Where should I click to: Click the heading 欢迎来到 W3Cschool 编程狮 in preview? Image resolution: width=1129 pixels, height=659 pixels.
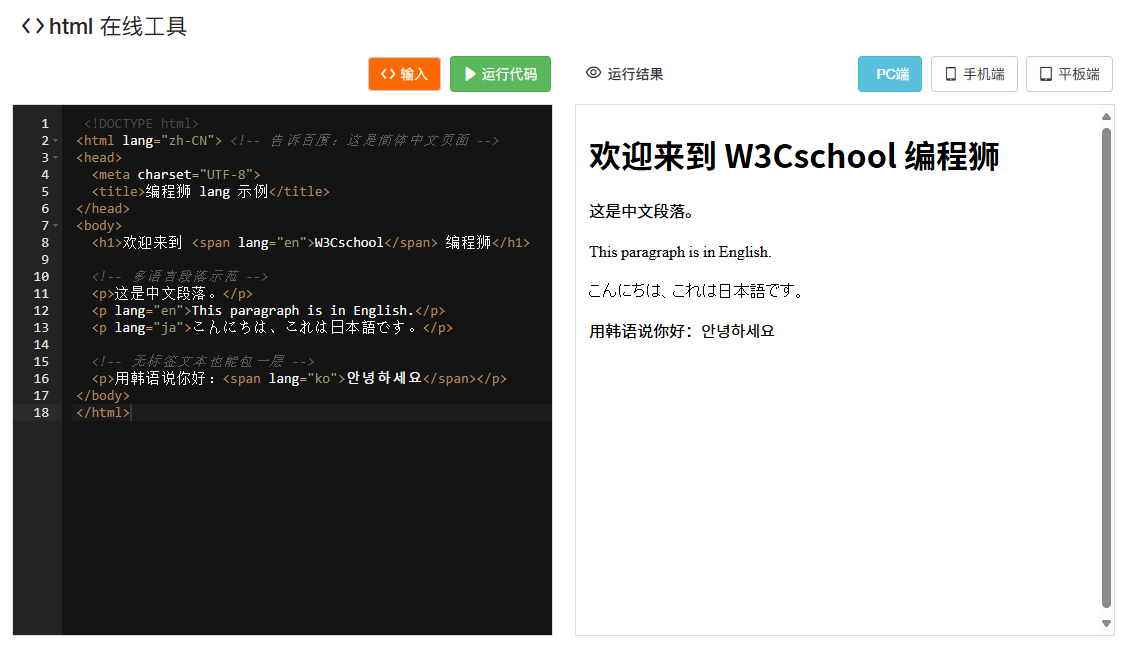(793, 156)
